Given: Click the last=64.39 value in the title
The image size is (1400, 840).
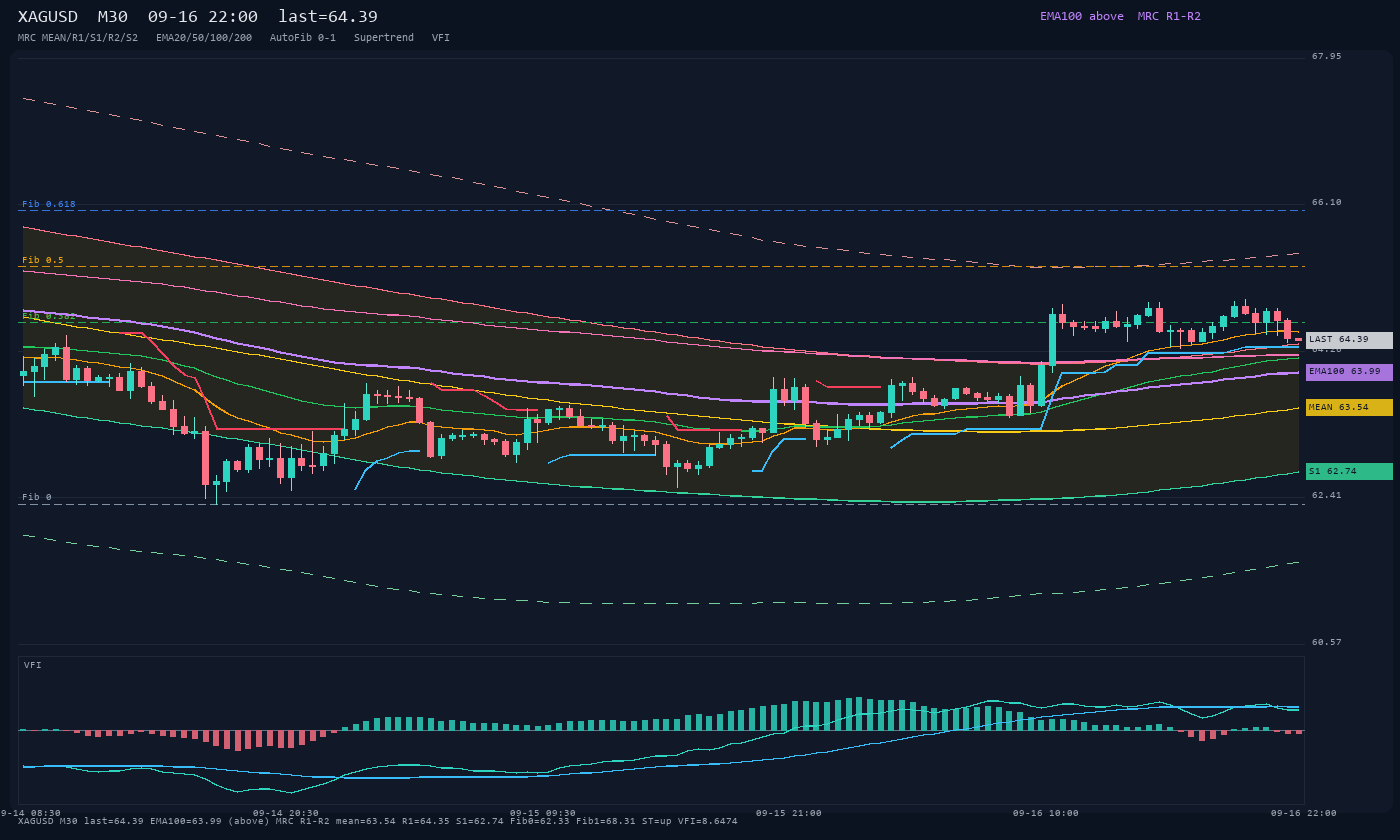Looking at the screenshot, I should (x=328, y=16).
